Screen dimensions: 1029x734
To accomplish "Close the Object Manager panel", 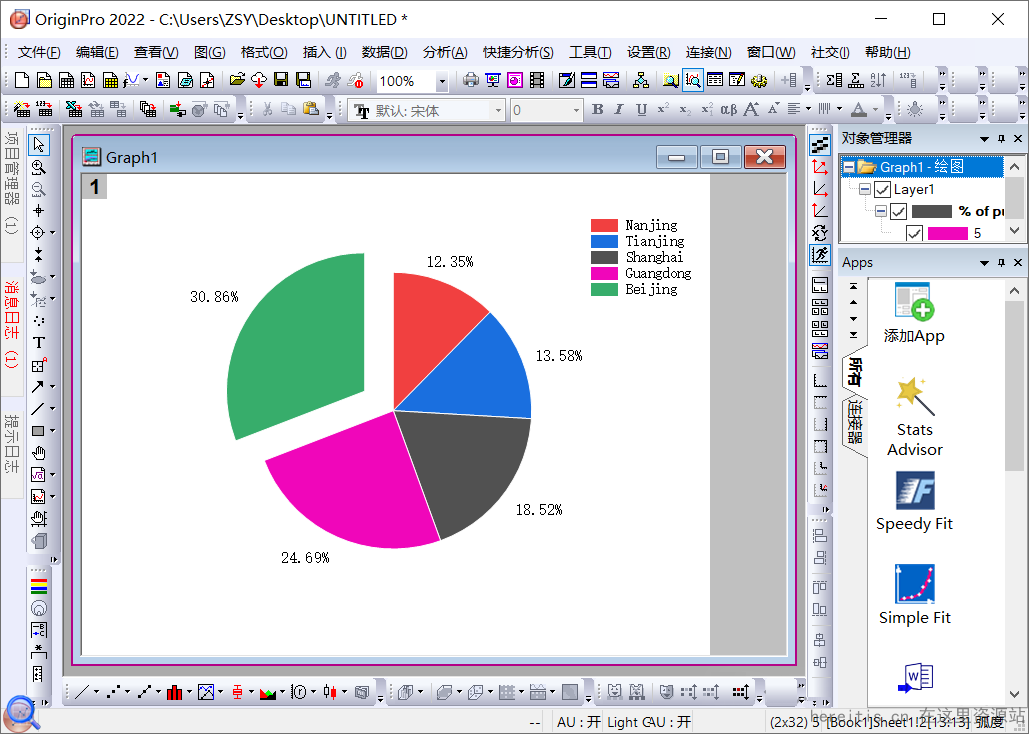I will coord(1018,139).
